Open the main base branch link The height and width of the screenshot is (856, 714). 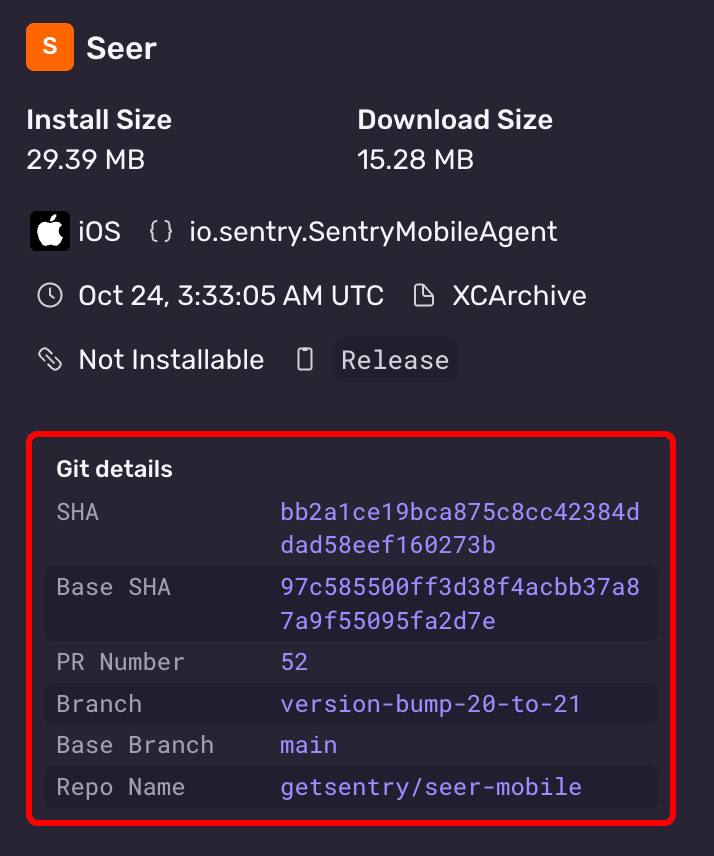pyautogui.click(x=308, y=745)
